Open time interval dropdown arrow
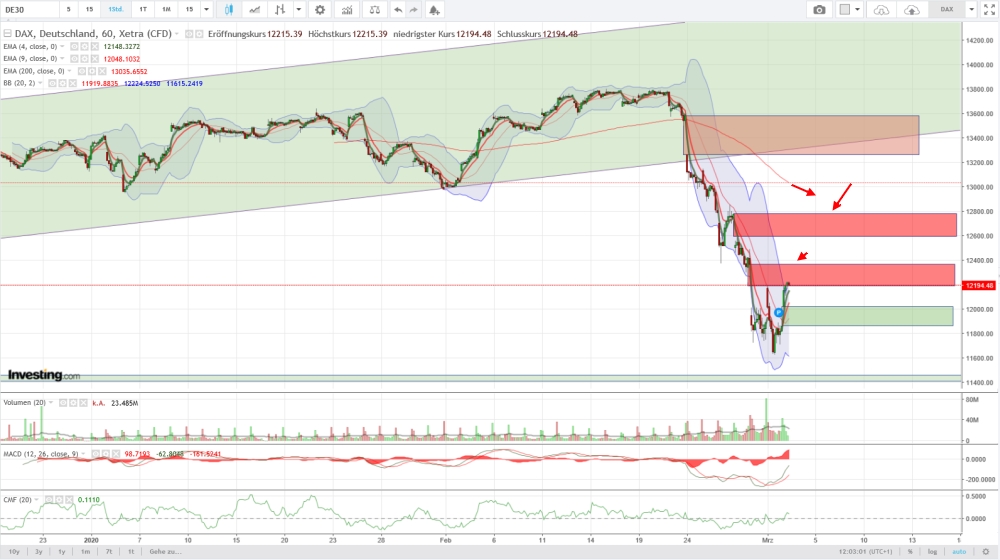1000x560 pixels. (x=206, y=10)
